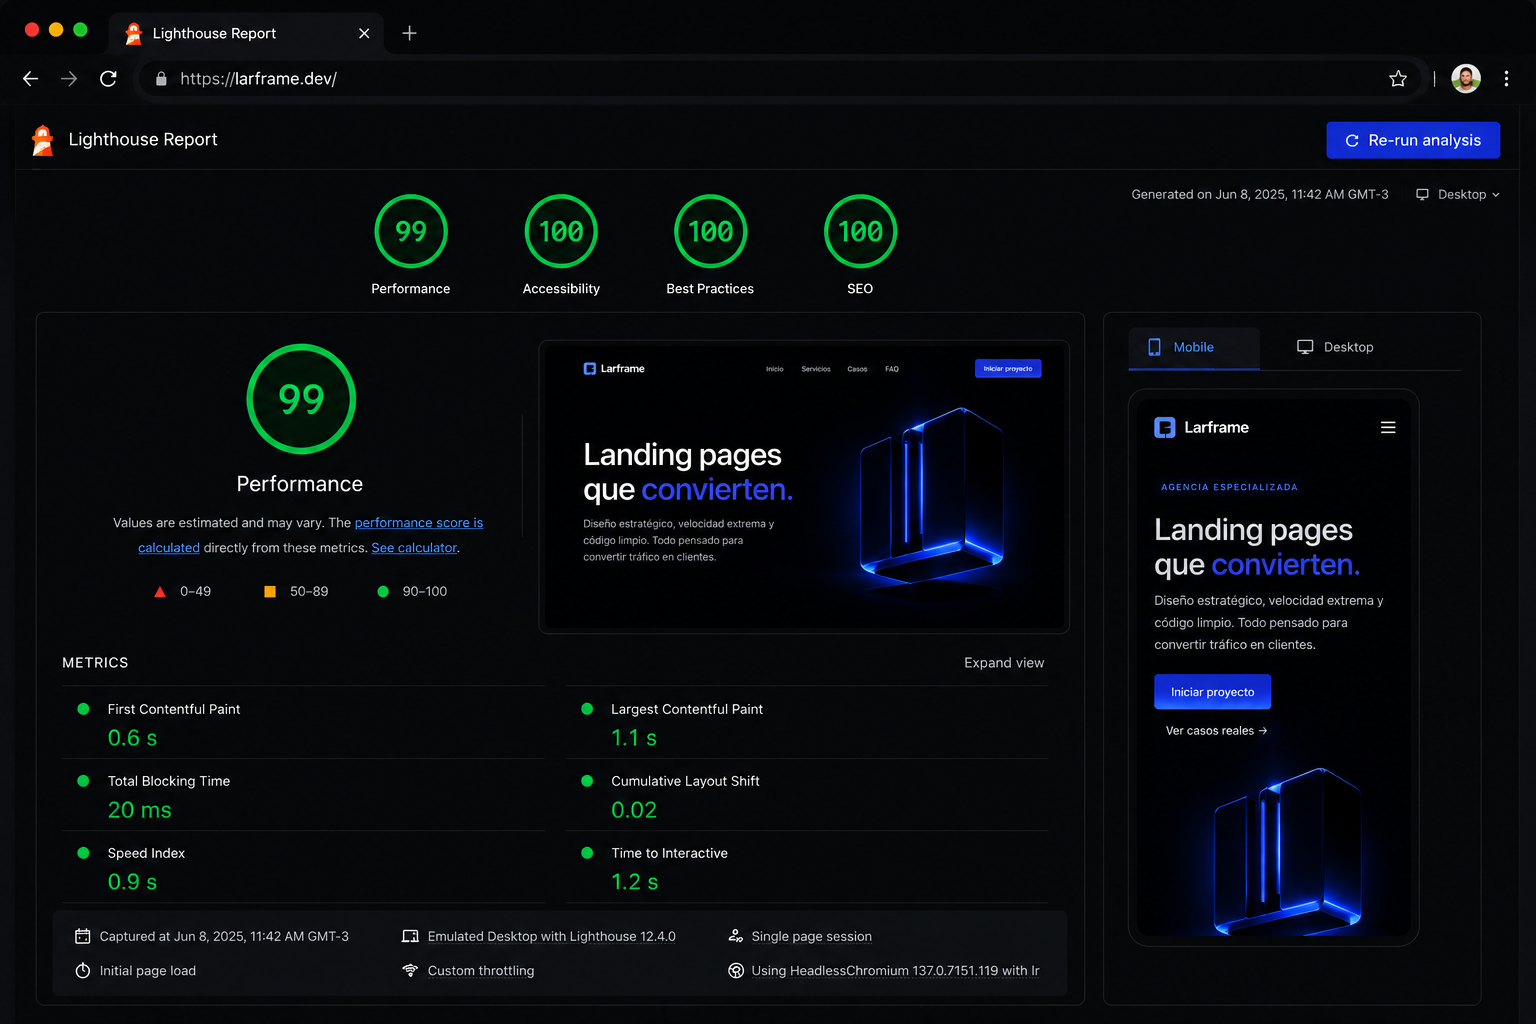Image resolution: width=1536 pixels, height=1024 pixels.
Task: Click Larframe logo in mobile preview
Action: pos(1202,428)
